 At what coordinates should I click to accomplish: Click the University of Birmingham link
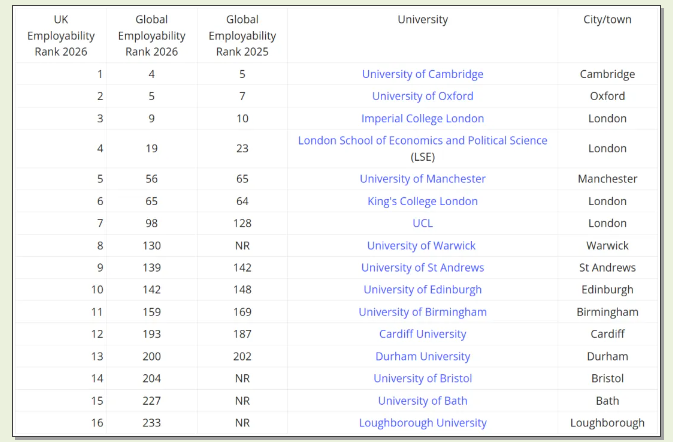click(422, 312)
